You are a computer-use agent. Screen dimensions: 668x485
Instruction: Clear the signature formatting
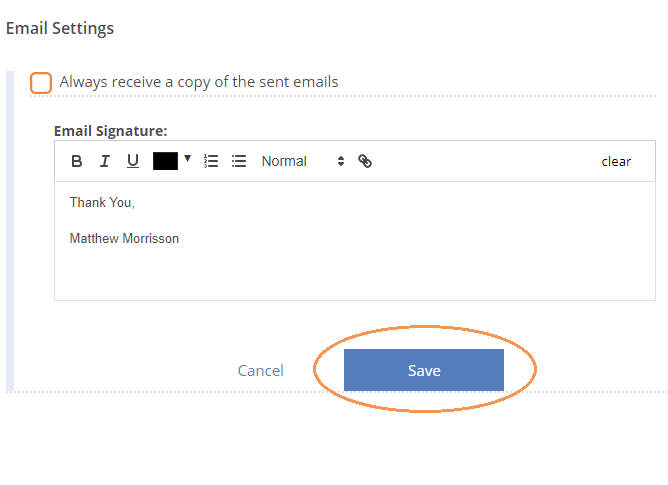[x=616, y=162]
